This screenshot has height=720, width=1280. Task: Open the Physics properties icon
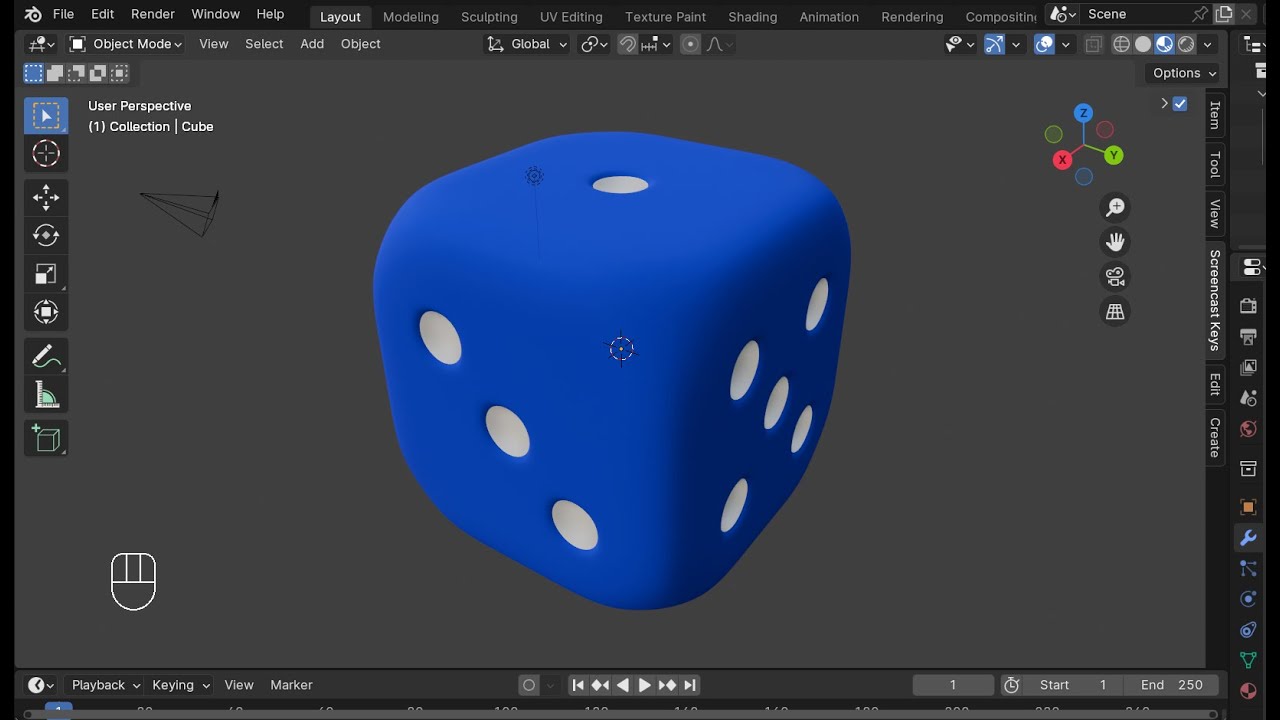click(x=1248, y=599)
